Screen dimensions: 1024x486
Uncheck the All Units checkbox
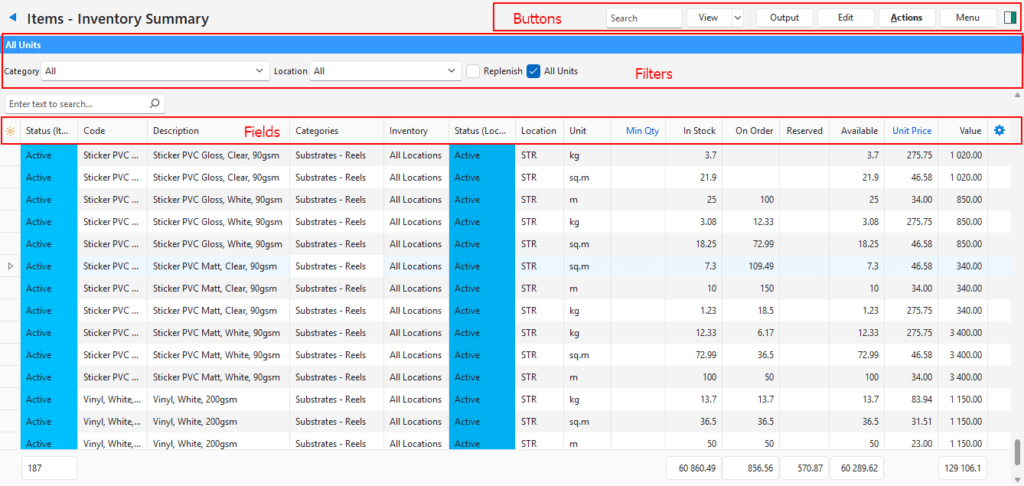click(x=534, y=71)
